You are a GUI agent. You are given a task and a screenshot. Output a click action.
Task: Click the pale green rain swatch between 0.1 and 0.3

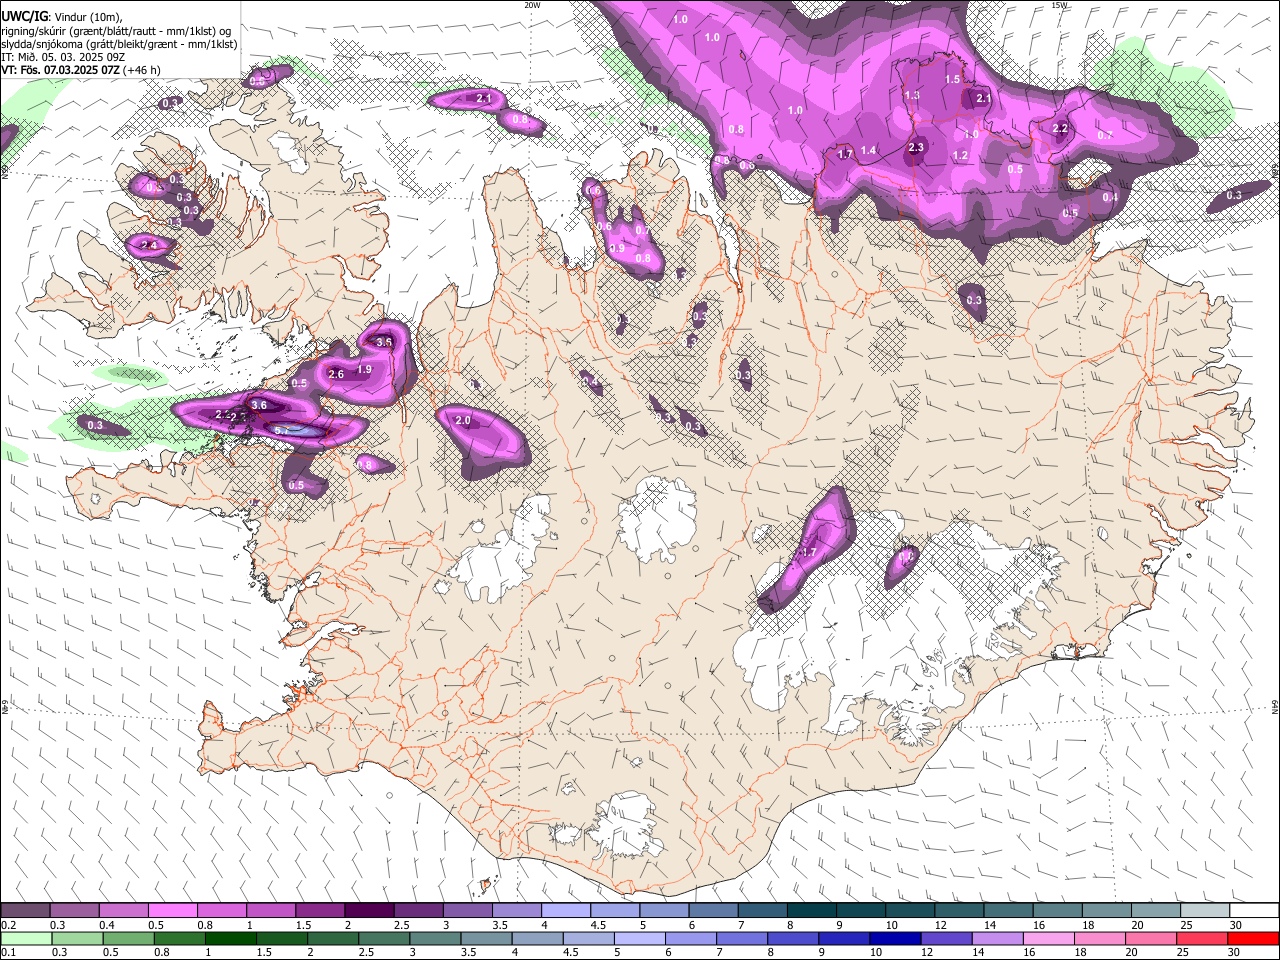(x=25, y=939)
